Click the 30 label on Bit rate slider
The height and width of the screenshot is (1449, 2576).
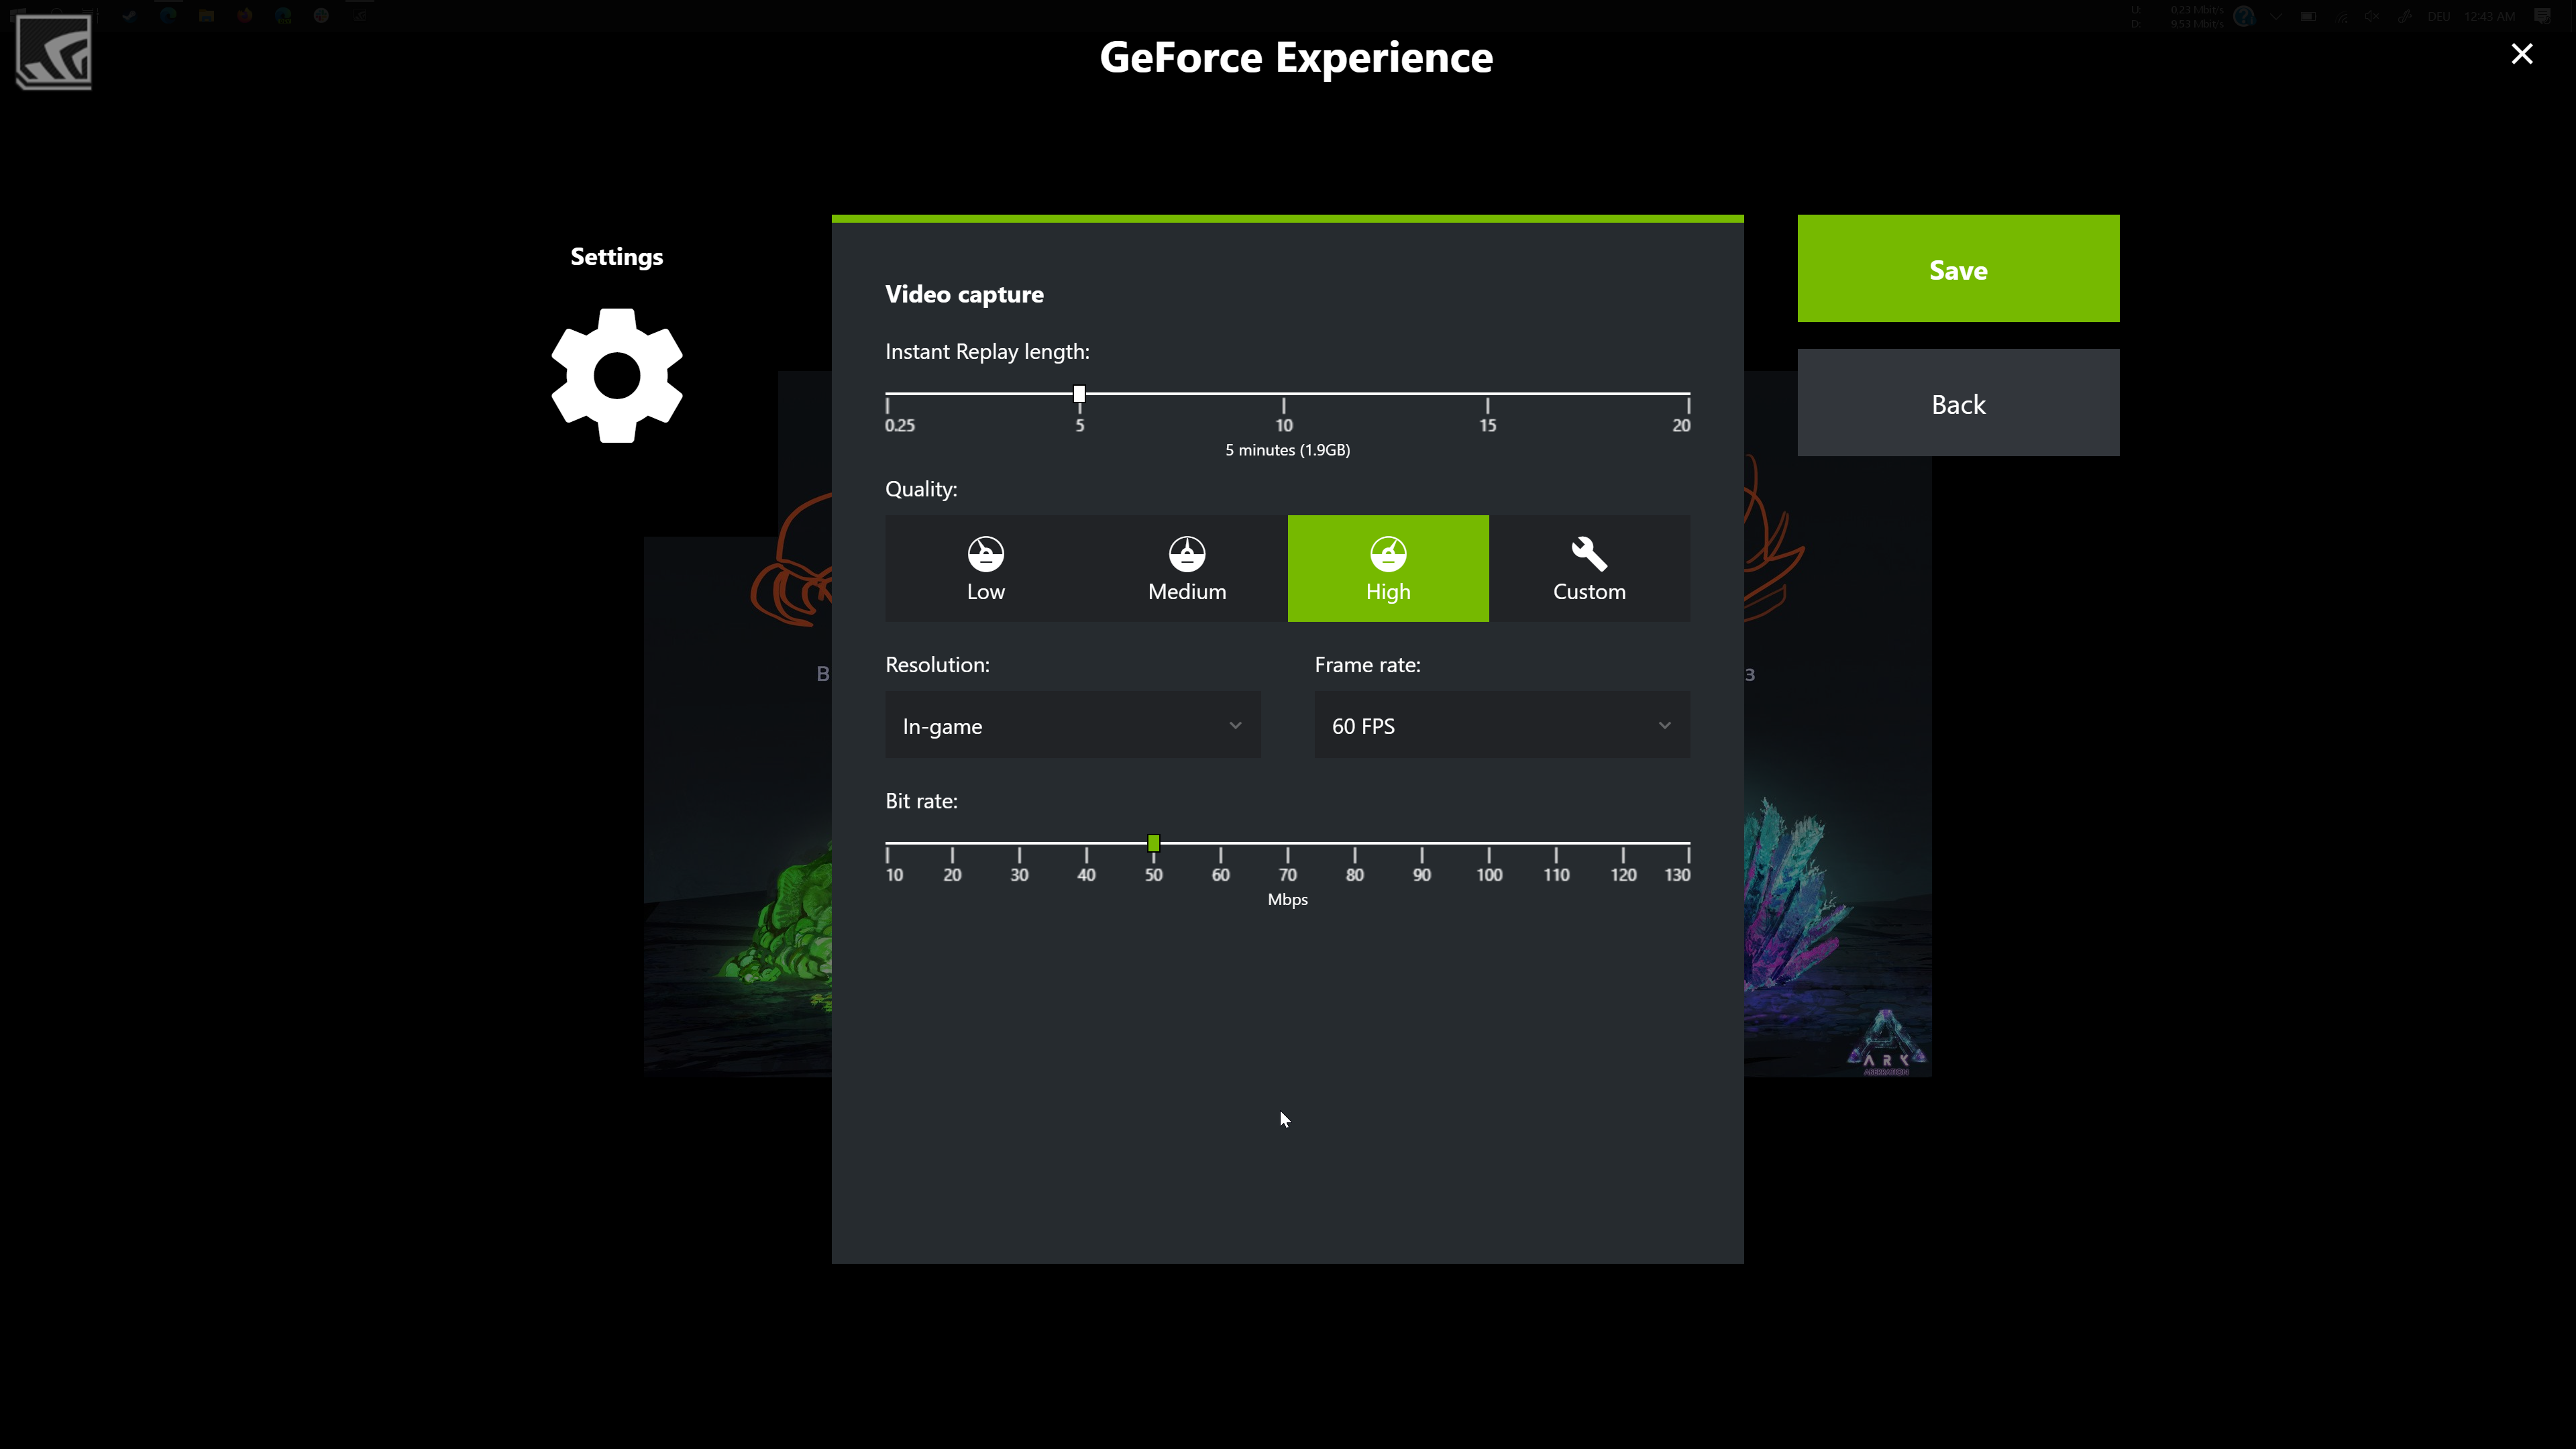1019,875
